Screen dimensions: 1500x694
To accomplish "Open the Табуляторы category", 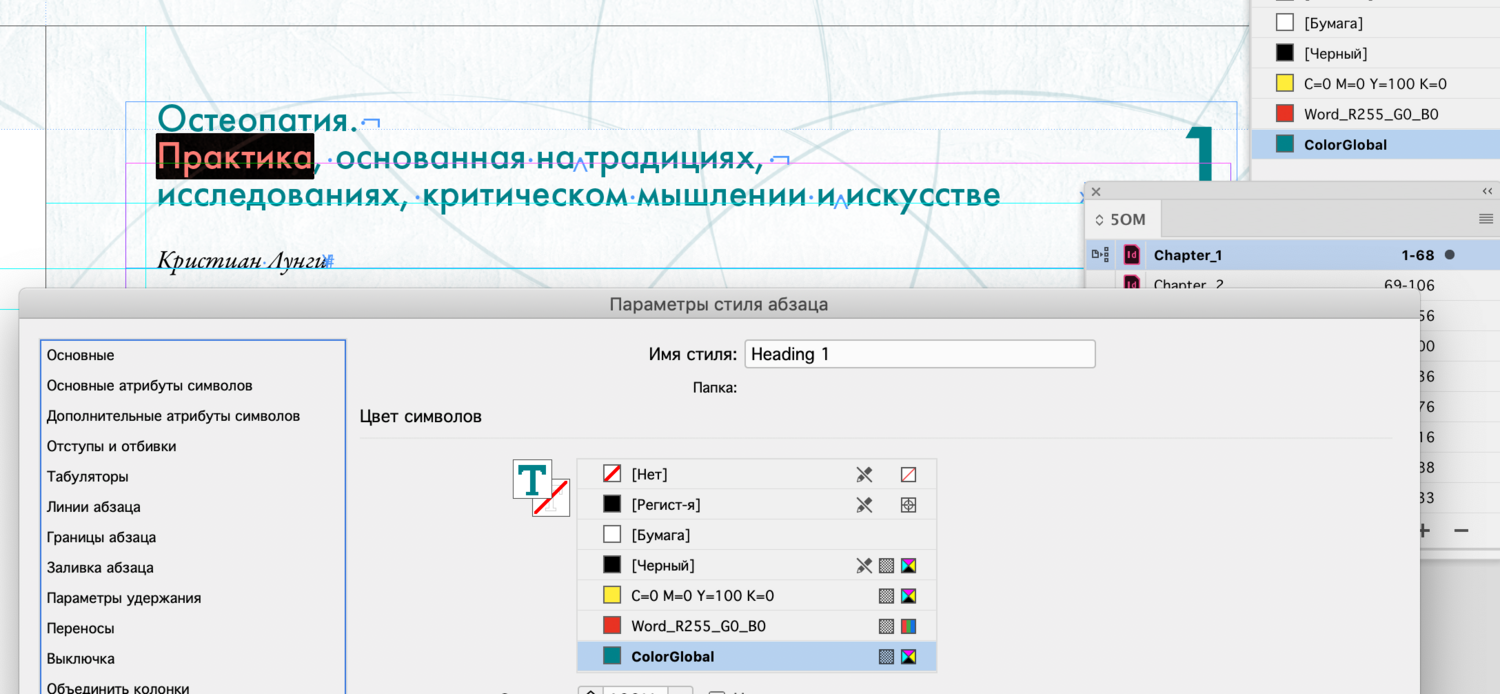I will (193, 476).
